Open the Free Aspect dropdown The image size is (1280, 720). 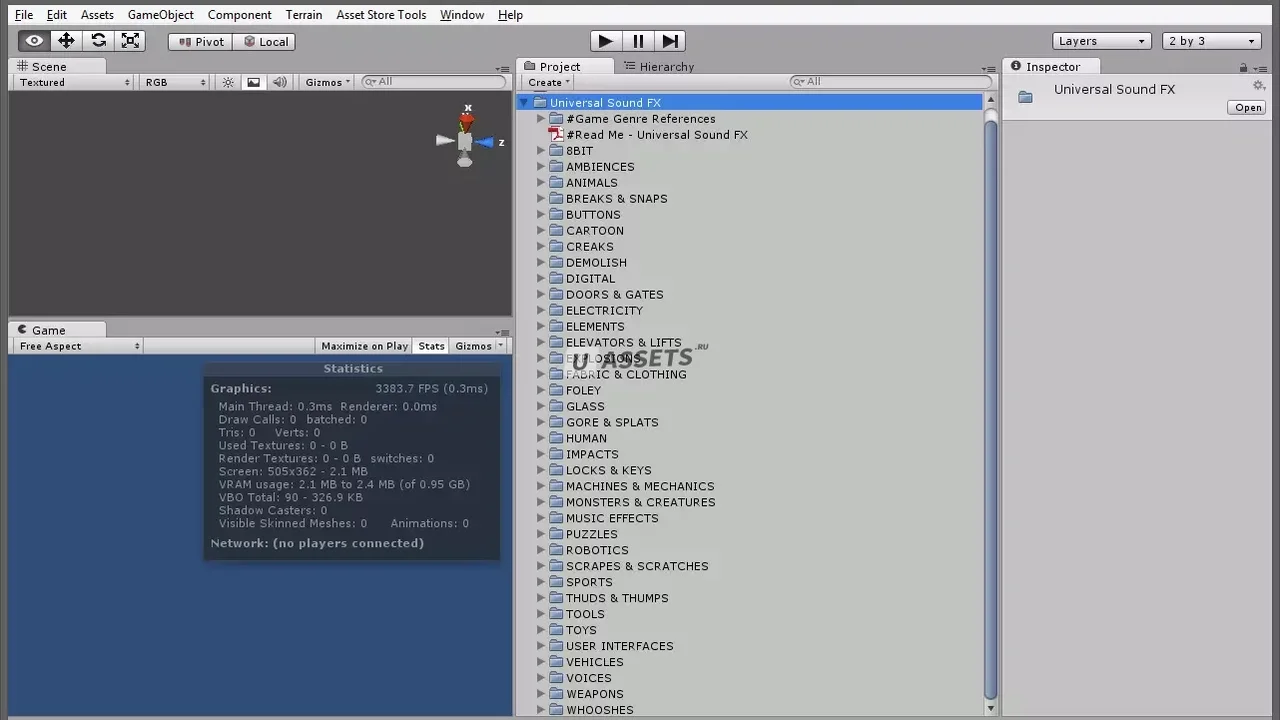click(79, 346)
